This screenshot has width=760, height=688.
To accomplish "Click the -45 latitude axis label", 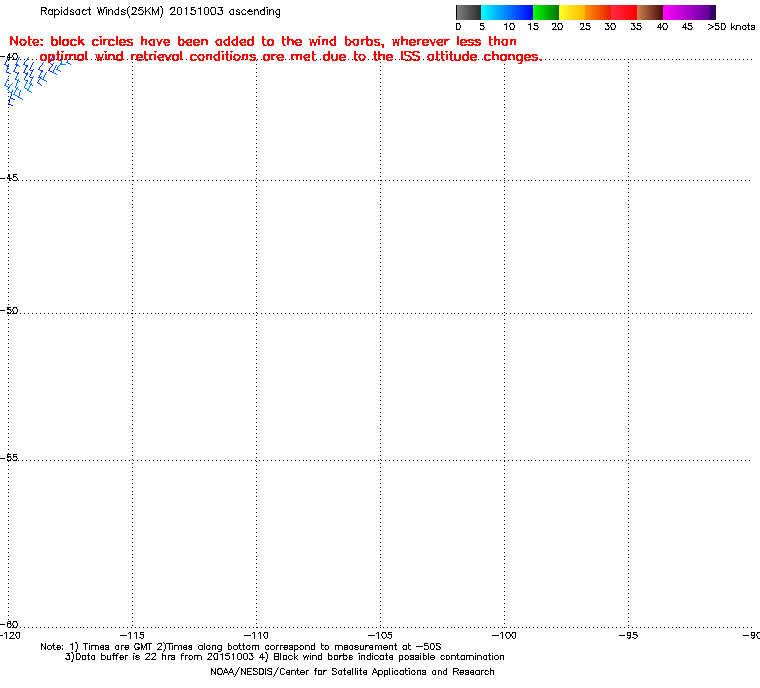I will point(10,178).
